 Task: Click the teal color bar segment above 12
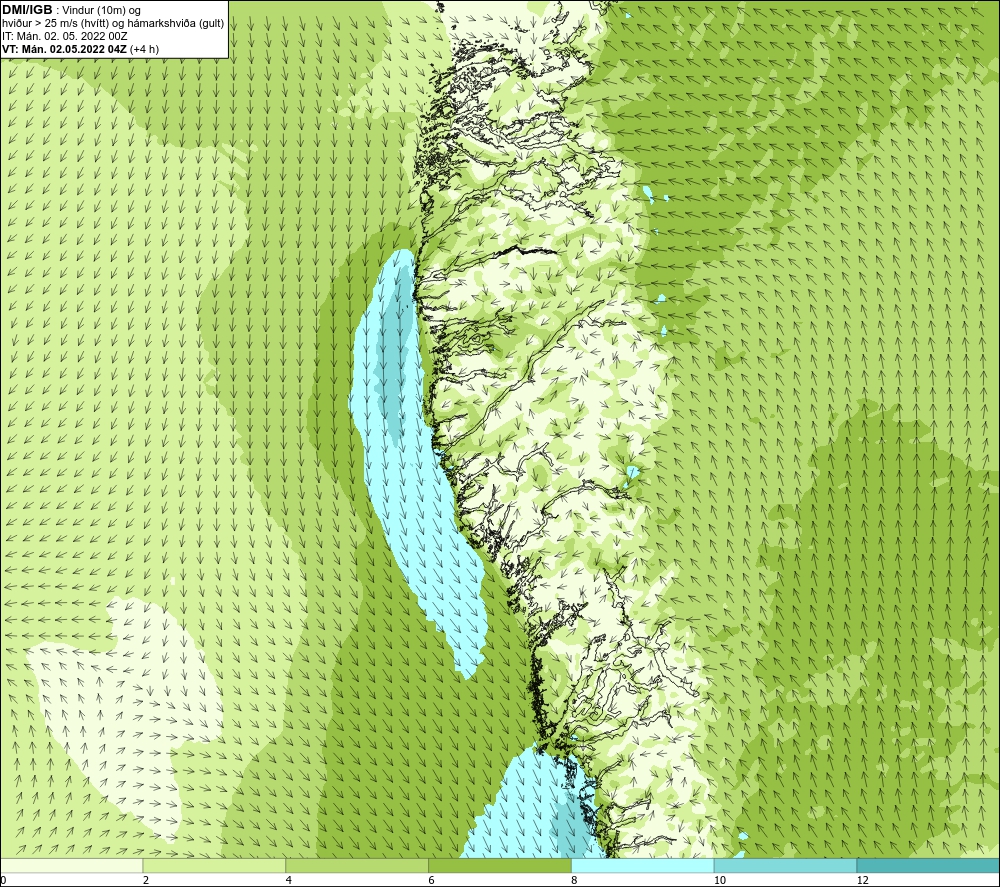[x=928, y=865]
